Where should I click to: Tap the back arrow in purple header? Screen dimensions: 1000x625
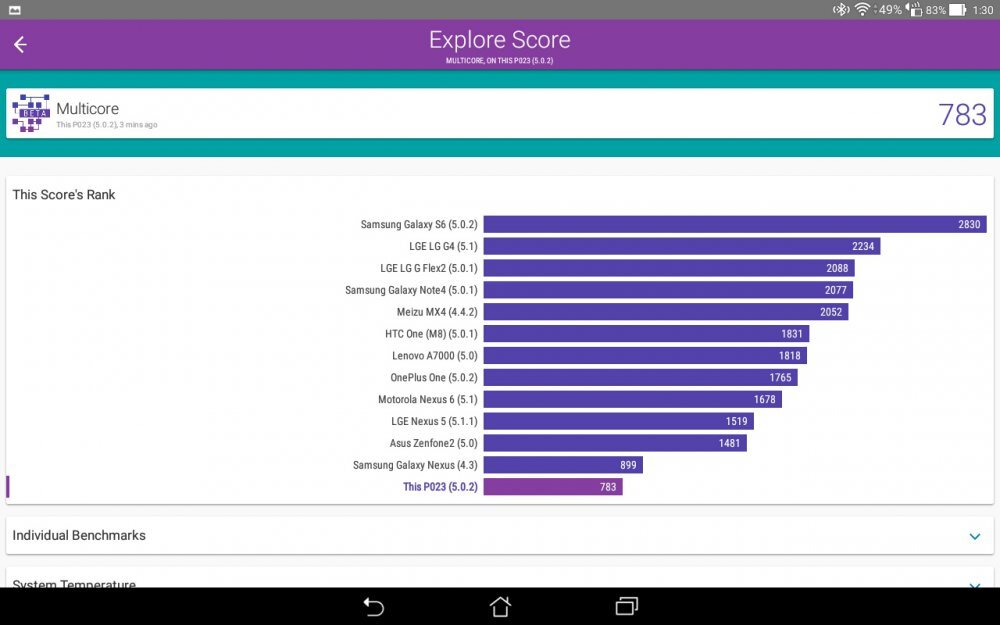(x=20, y=44)
